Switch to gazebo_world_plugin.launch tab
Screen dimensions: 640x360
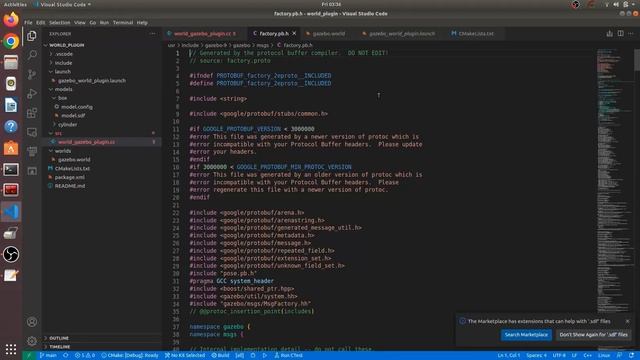click(402, 33)
